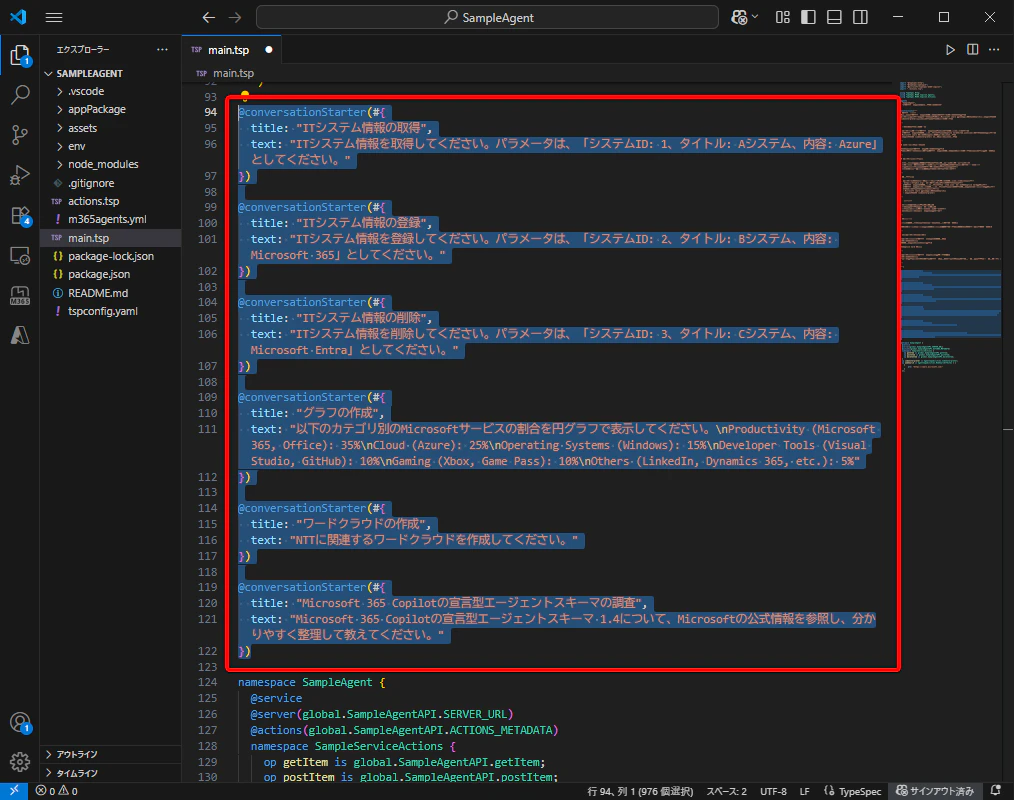Open the Search view icon
The height and width of the screenshot is (800, 1014).
point(20,95)
